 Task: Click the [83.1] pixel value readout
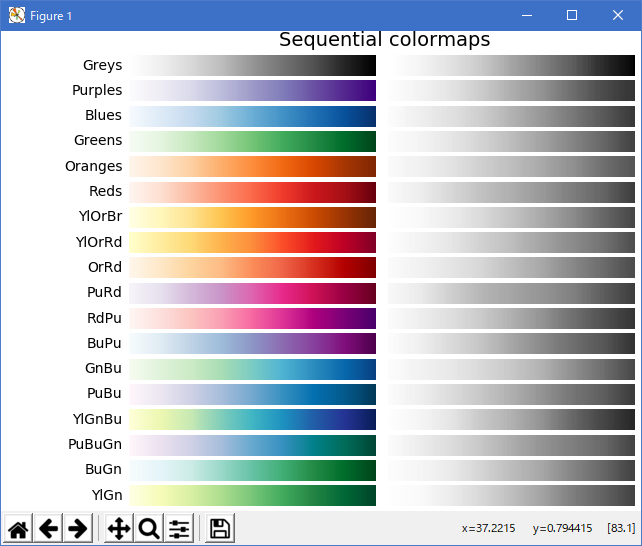[x=621, y=528]
